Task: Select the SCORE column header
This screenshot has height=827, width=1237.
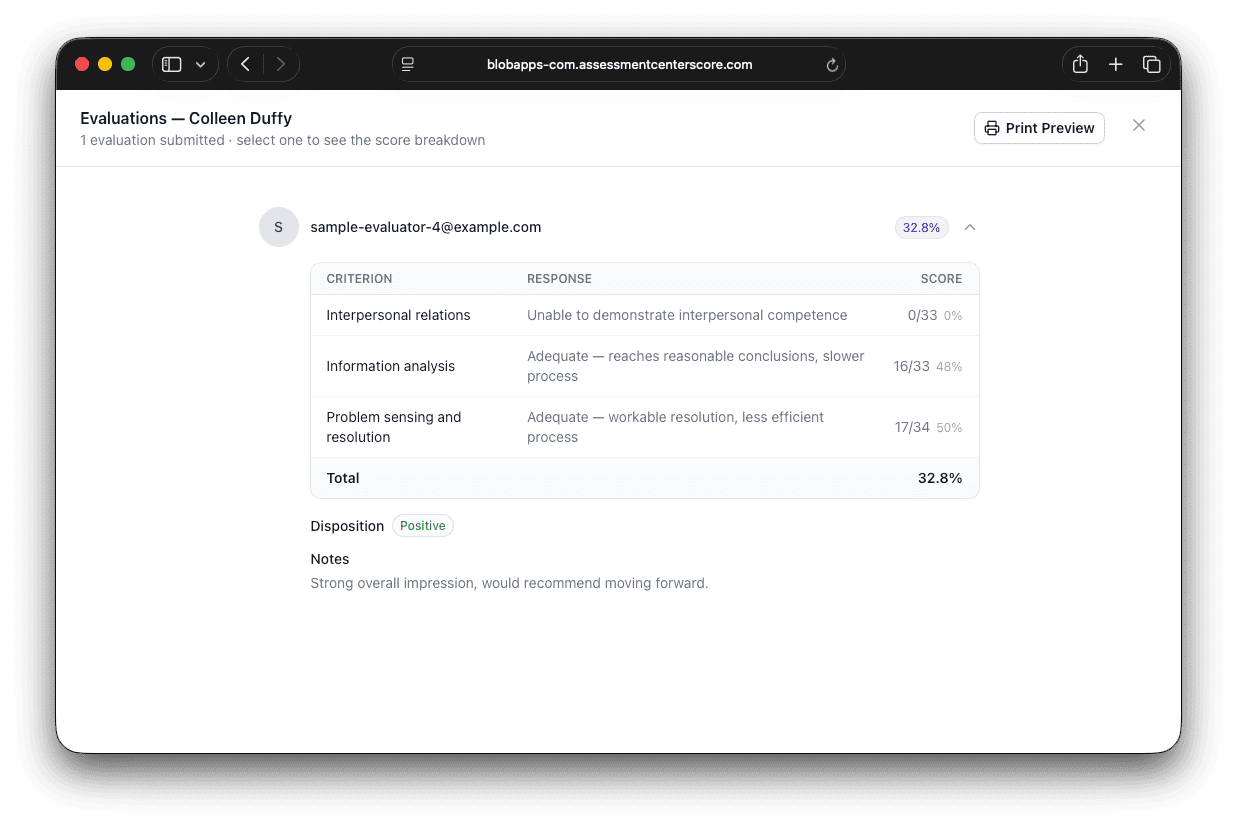Action: [x=942, y=279]
